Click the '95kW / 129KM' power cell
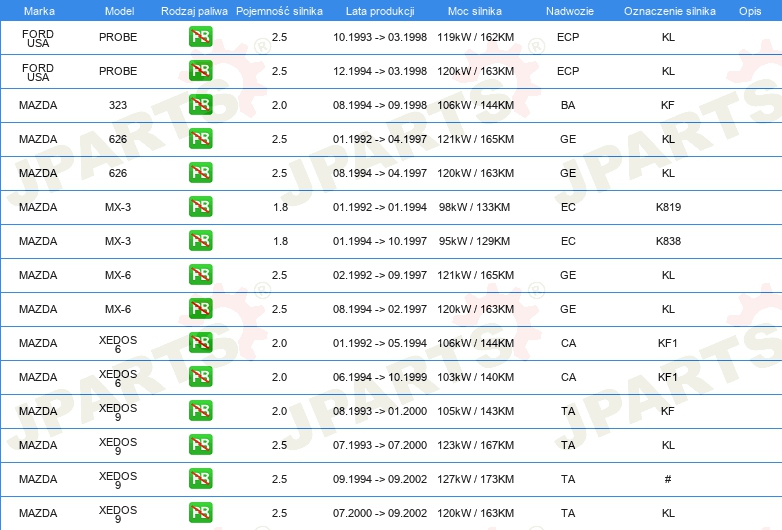782x530 pixels. tap(474, 241)
